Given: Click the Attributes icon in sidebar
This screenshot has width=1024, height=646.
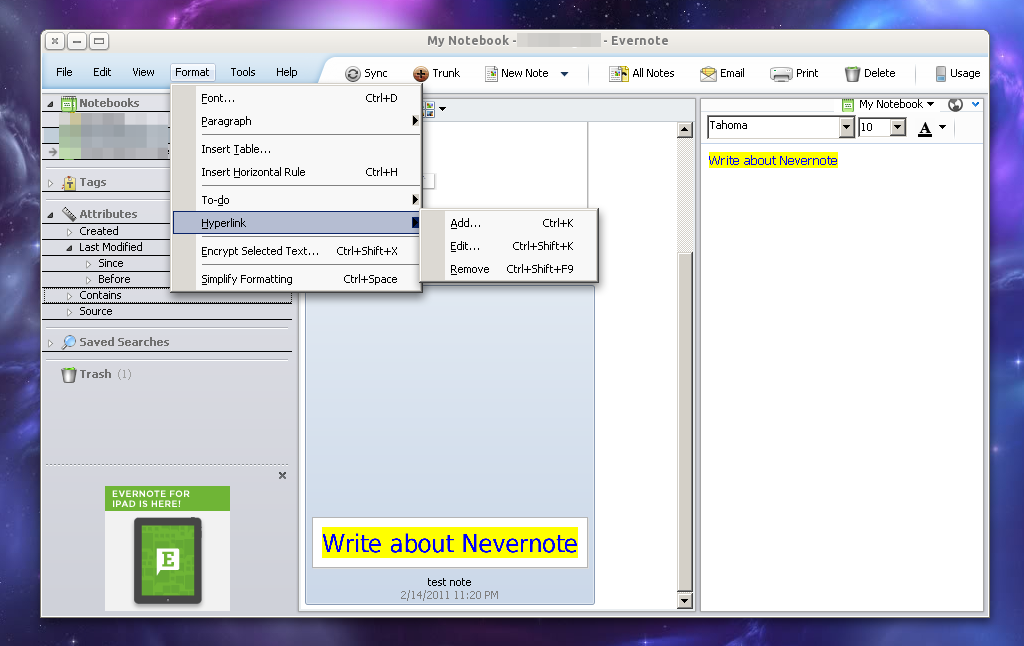Looking at the screenshot, I should (69, 214).
